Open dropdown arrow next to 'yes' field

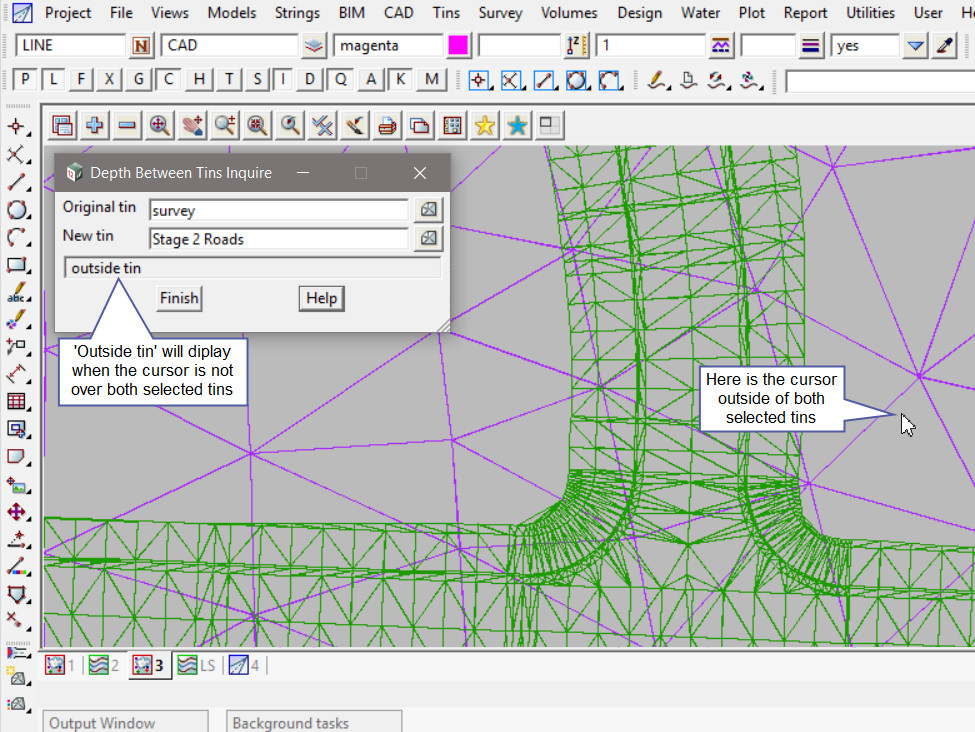(x=915, y=46)
